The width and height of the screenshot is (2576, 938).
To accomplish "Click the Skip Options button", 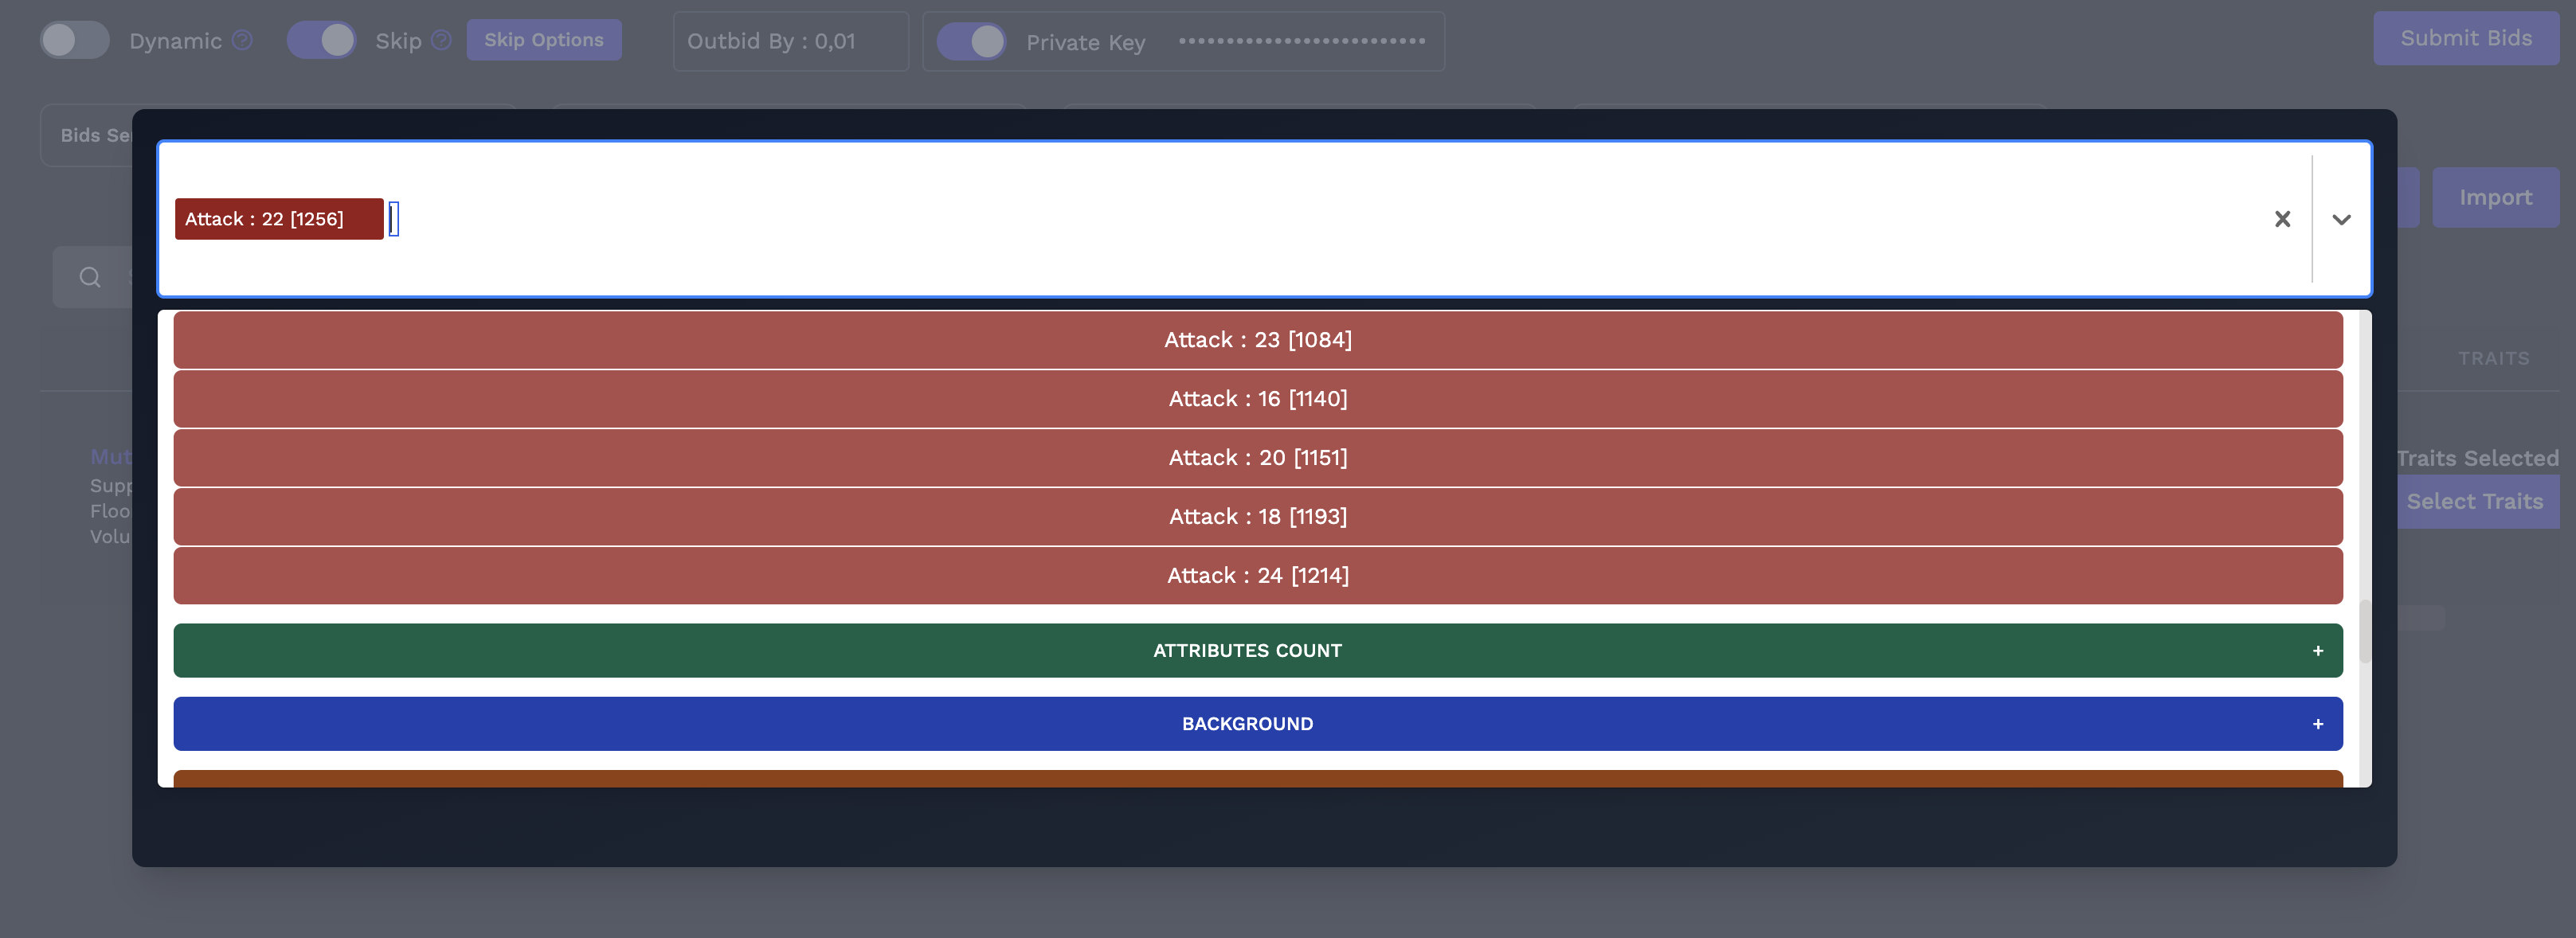I will tap(543, 40).
